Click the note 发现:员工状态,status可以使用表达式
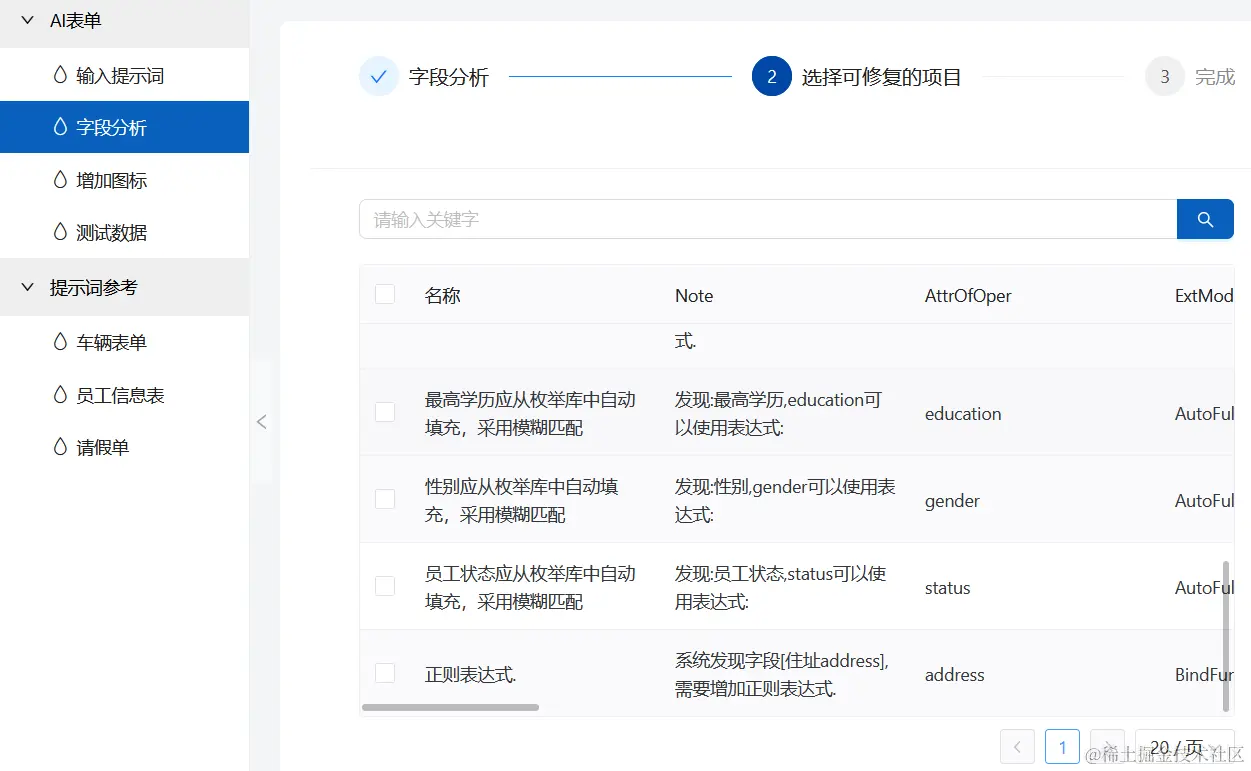Viewport: 1251px width, 771px height. [x=780, y=587]
